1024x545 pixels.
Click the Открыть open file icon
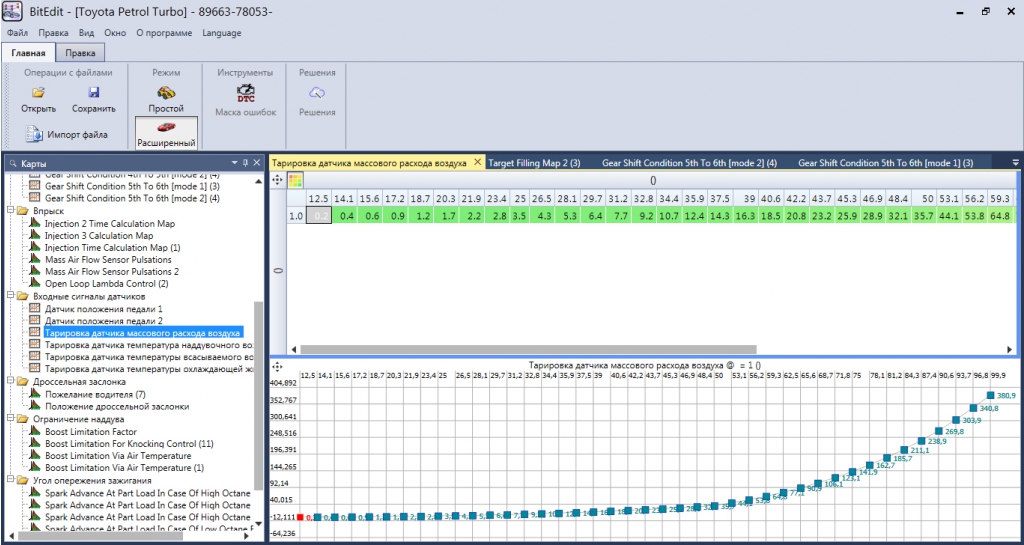pyautogui.click(x=38, y=92)
